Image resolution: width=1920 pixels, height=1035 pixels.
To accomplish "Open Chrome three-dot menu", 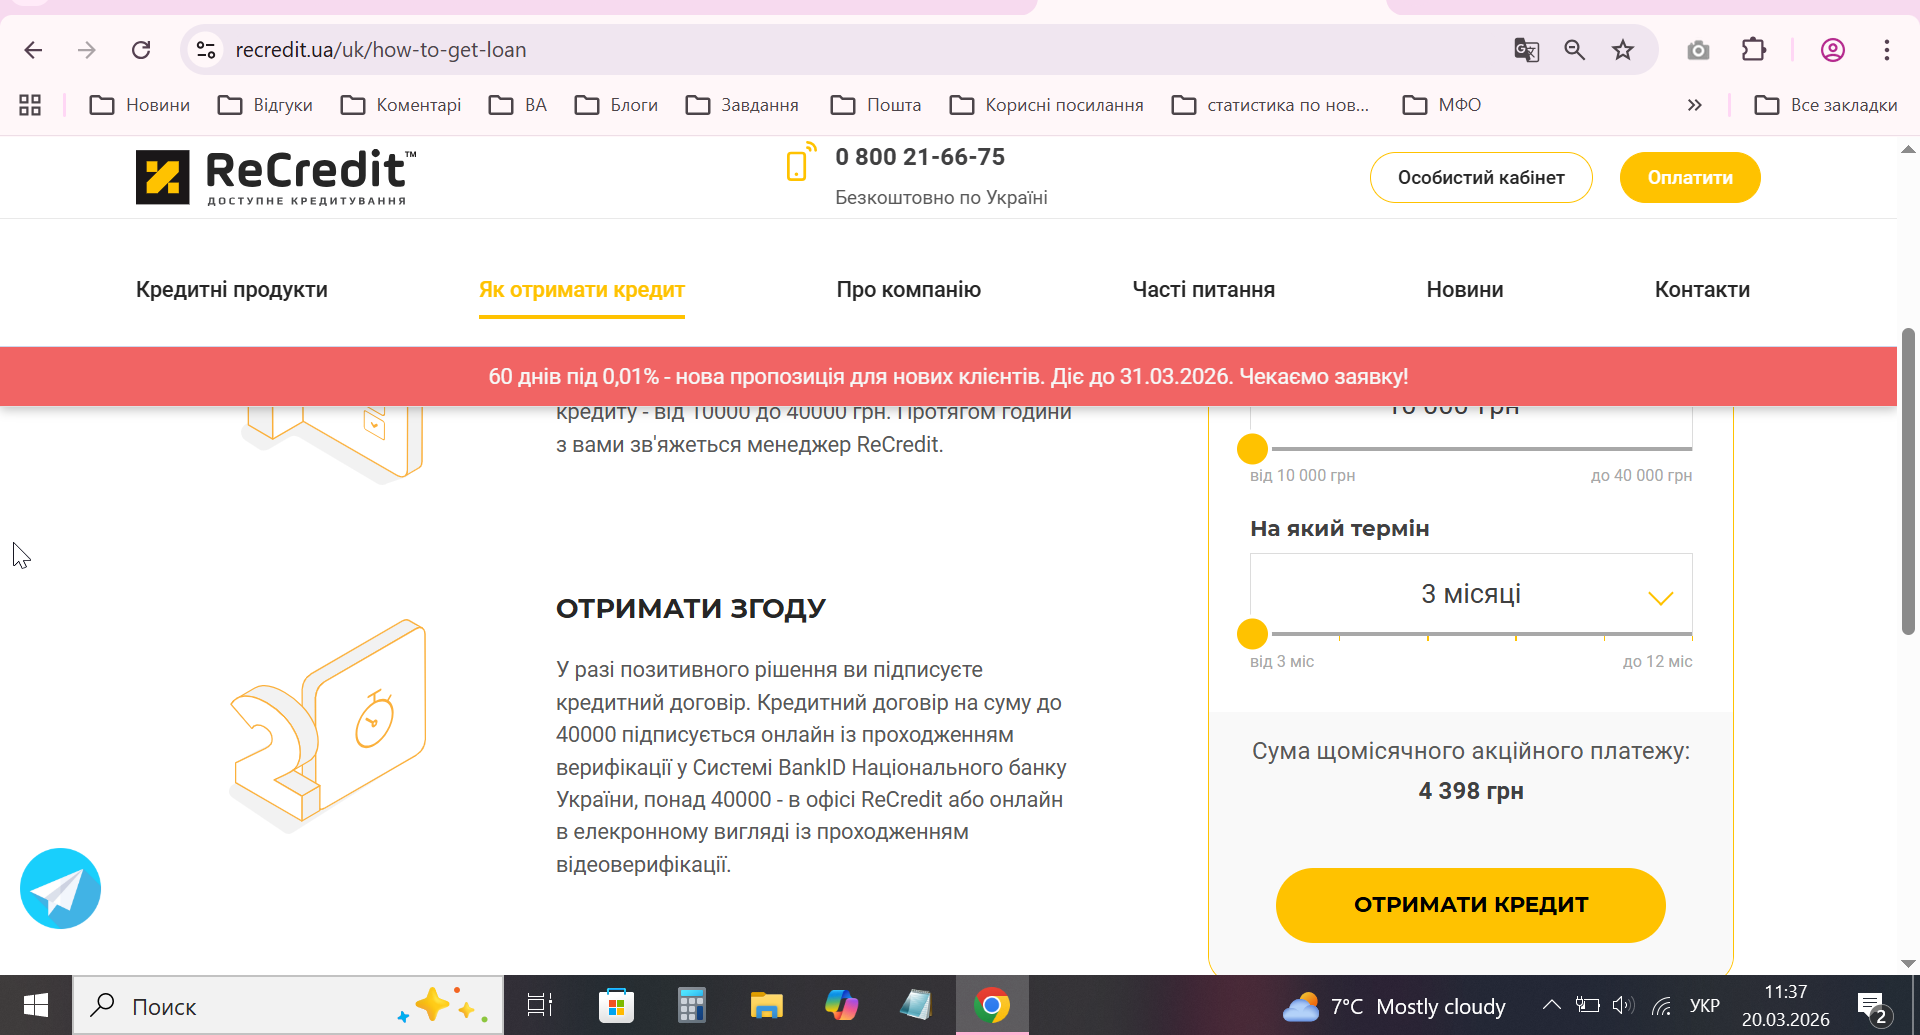I will pyautogui.click(x=1887, y=50).
